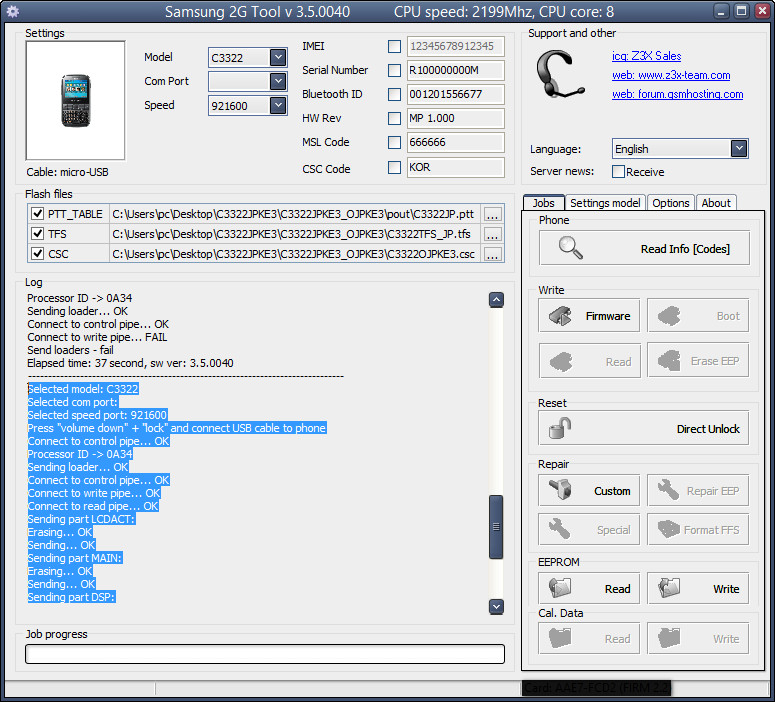This screenshot has width=775, height=702.
Task: Browse for the TFS file
Action: pos(492,234)
